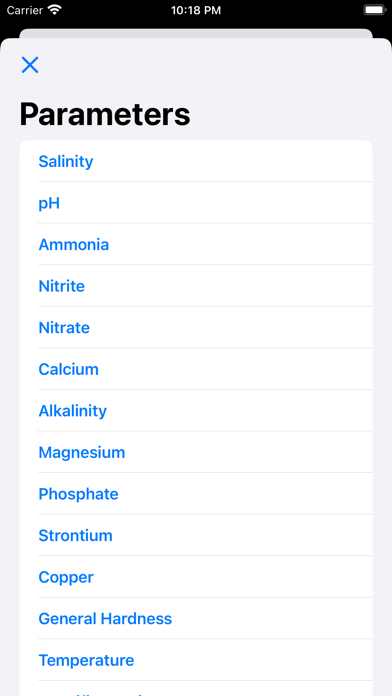Tap the partially visible row below Temperature
392x696 pixels.
[x=196, y=688]
